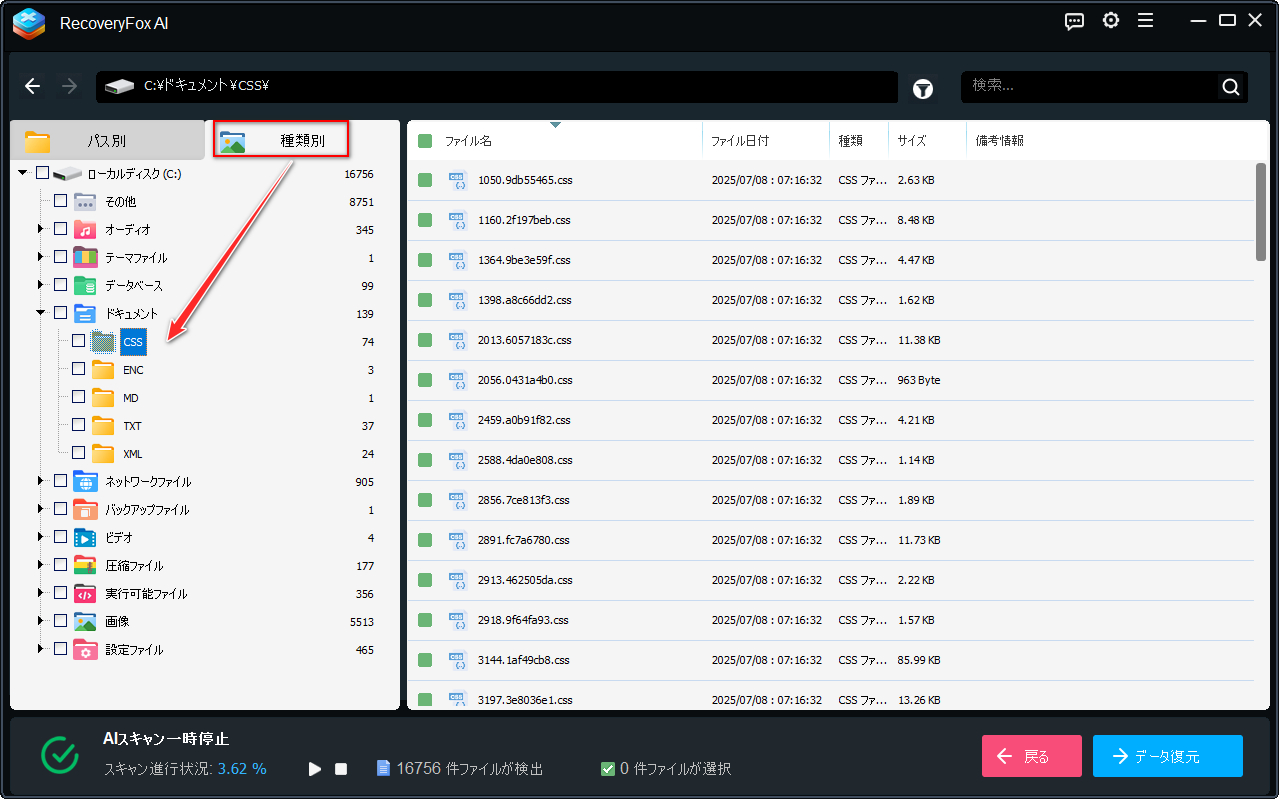Click the データ復元 button
The image size is (1279, 799).
click(x=1167, y=756)
